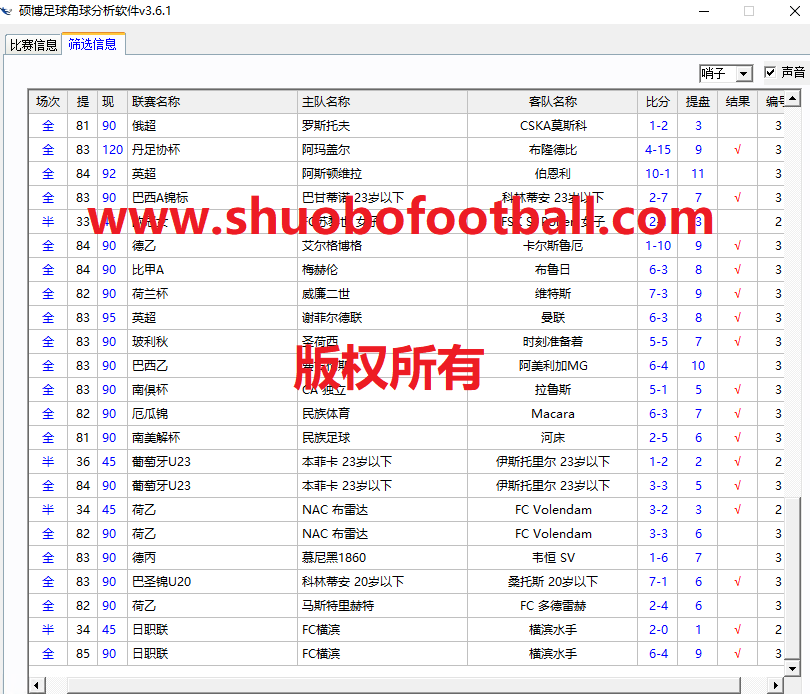
Task: Sort the table by 比分 column
Action: pyautogui.click(x=658, y=102)
